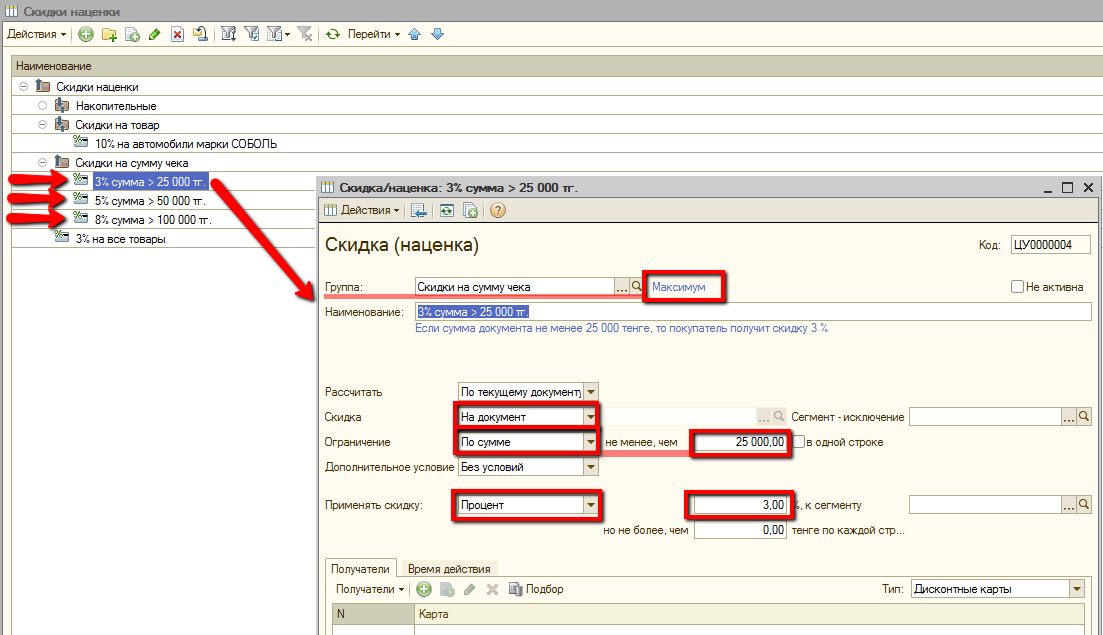Click the New folder group icon
The image size is (1103, 635).
[109, 34]
